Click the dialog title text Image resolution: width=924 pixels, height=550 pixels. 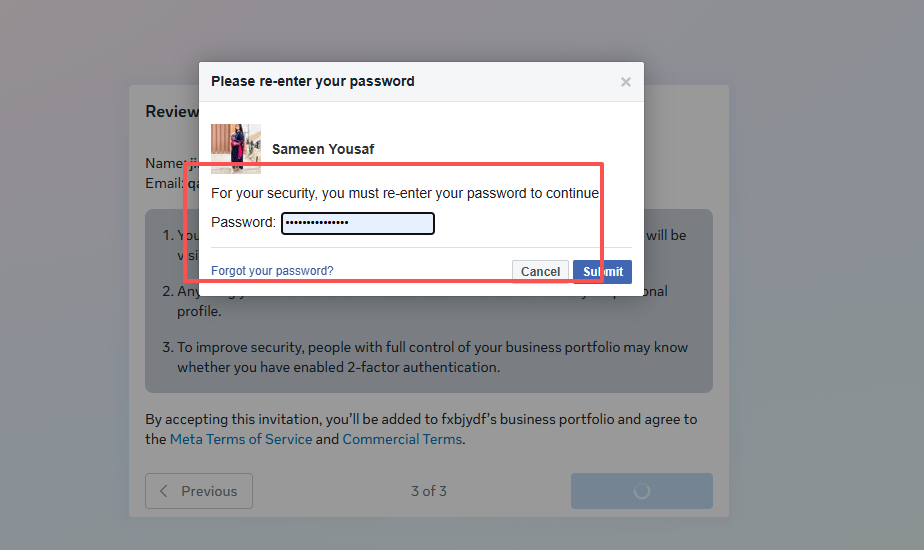(312, 81)
